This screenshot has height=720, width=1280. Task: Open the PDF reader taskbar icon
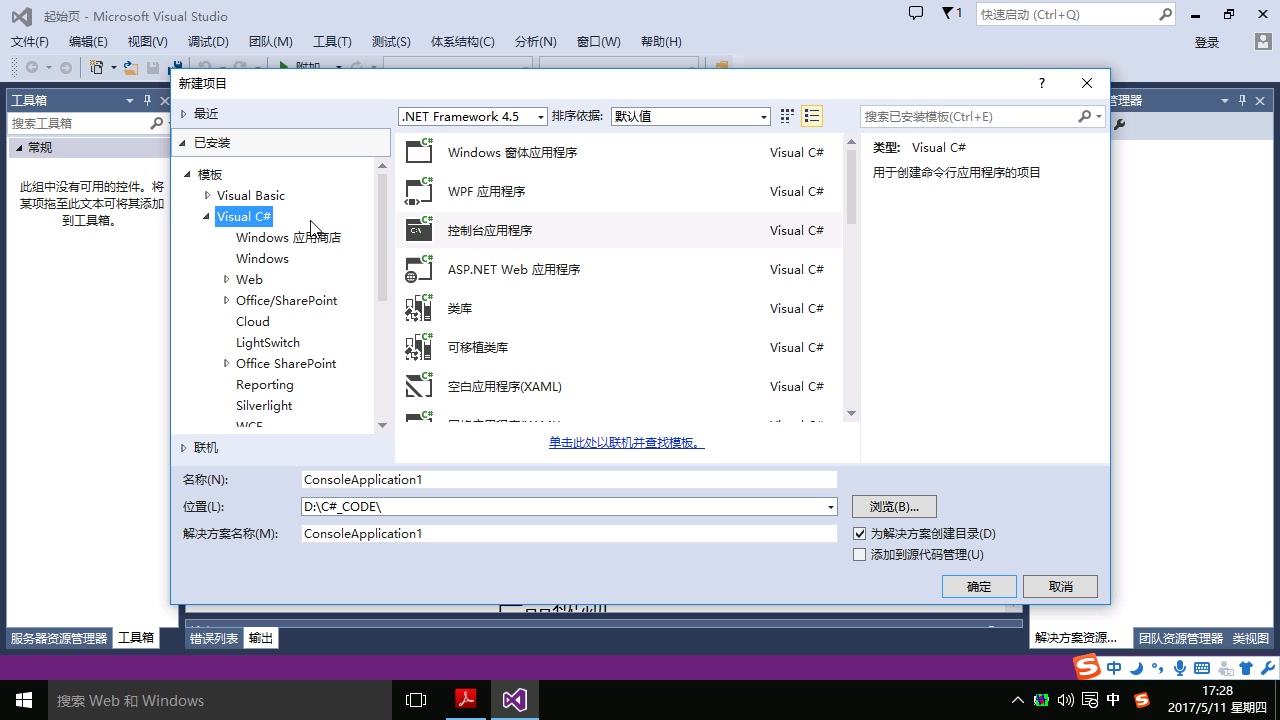pyautogui.click(x=465, y=700)
